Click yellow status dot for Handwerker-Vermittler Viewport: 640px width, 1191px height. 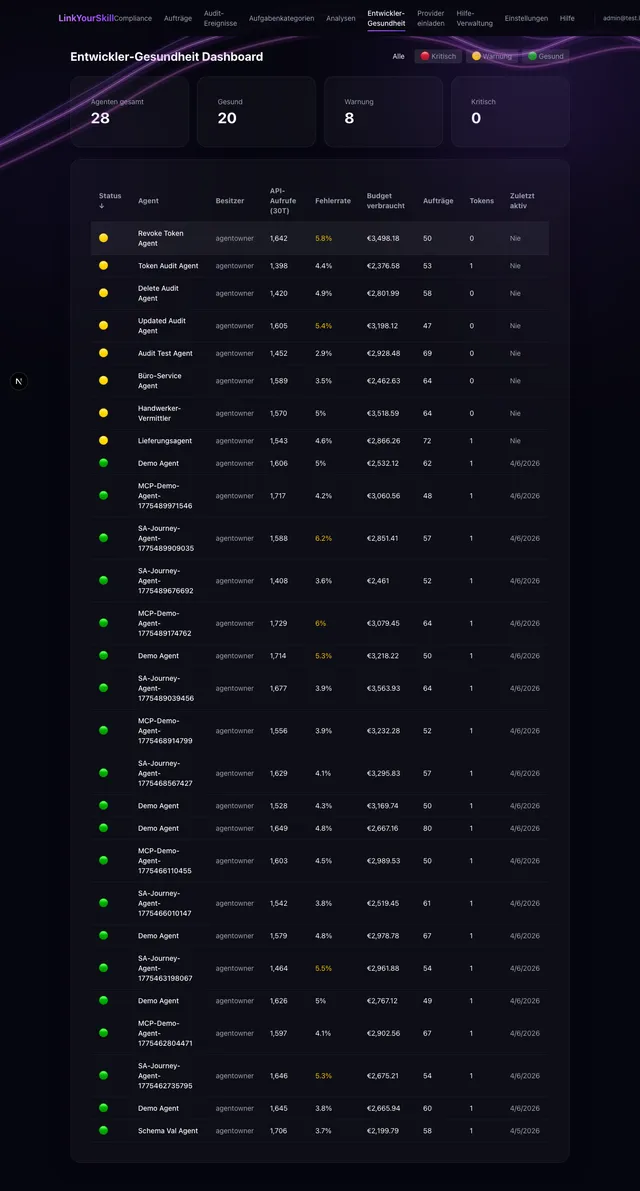tap(103, 413)
